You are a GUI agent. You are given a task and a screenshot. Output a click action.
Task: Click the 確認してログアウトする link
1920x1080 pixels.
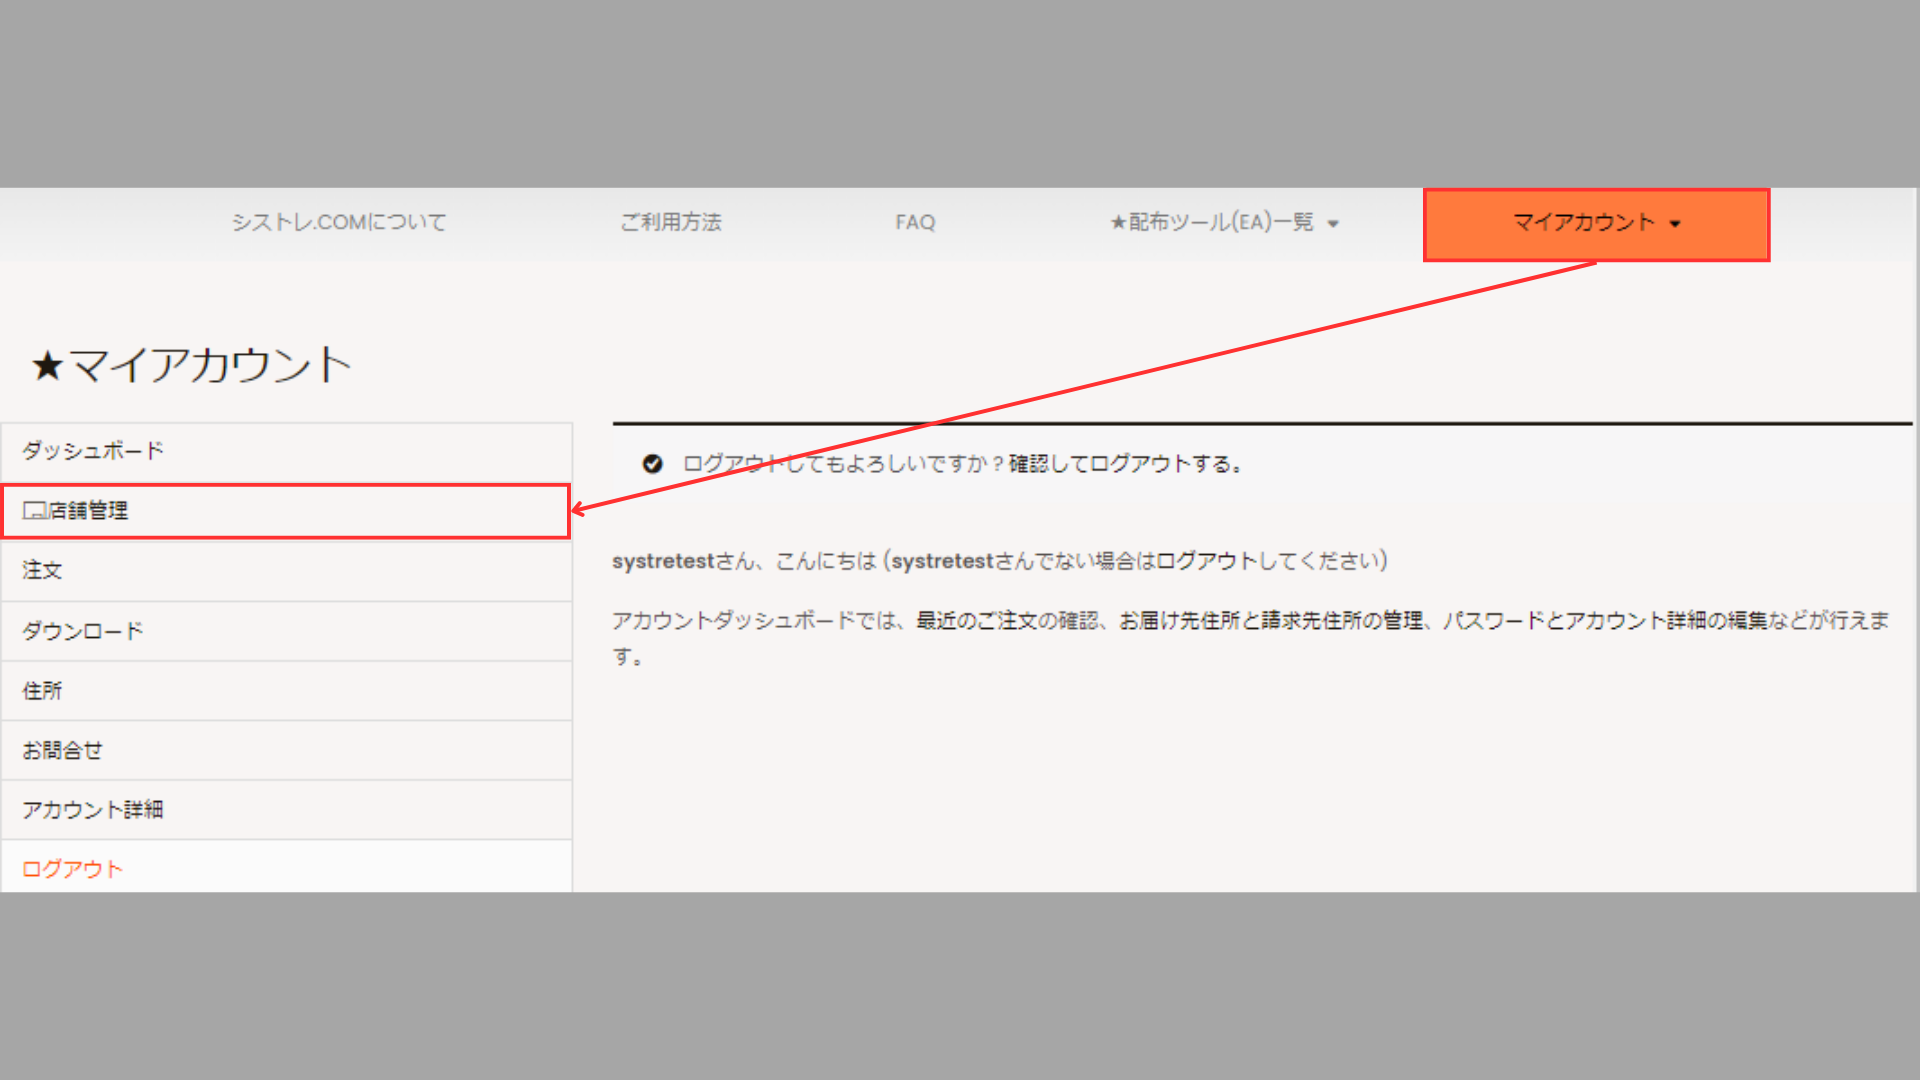(1124, 464)
